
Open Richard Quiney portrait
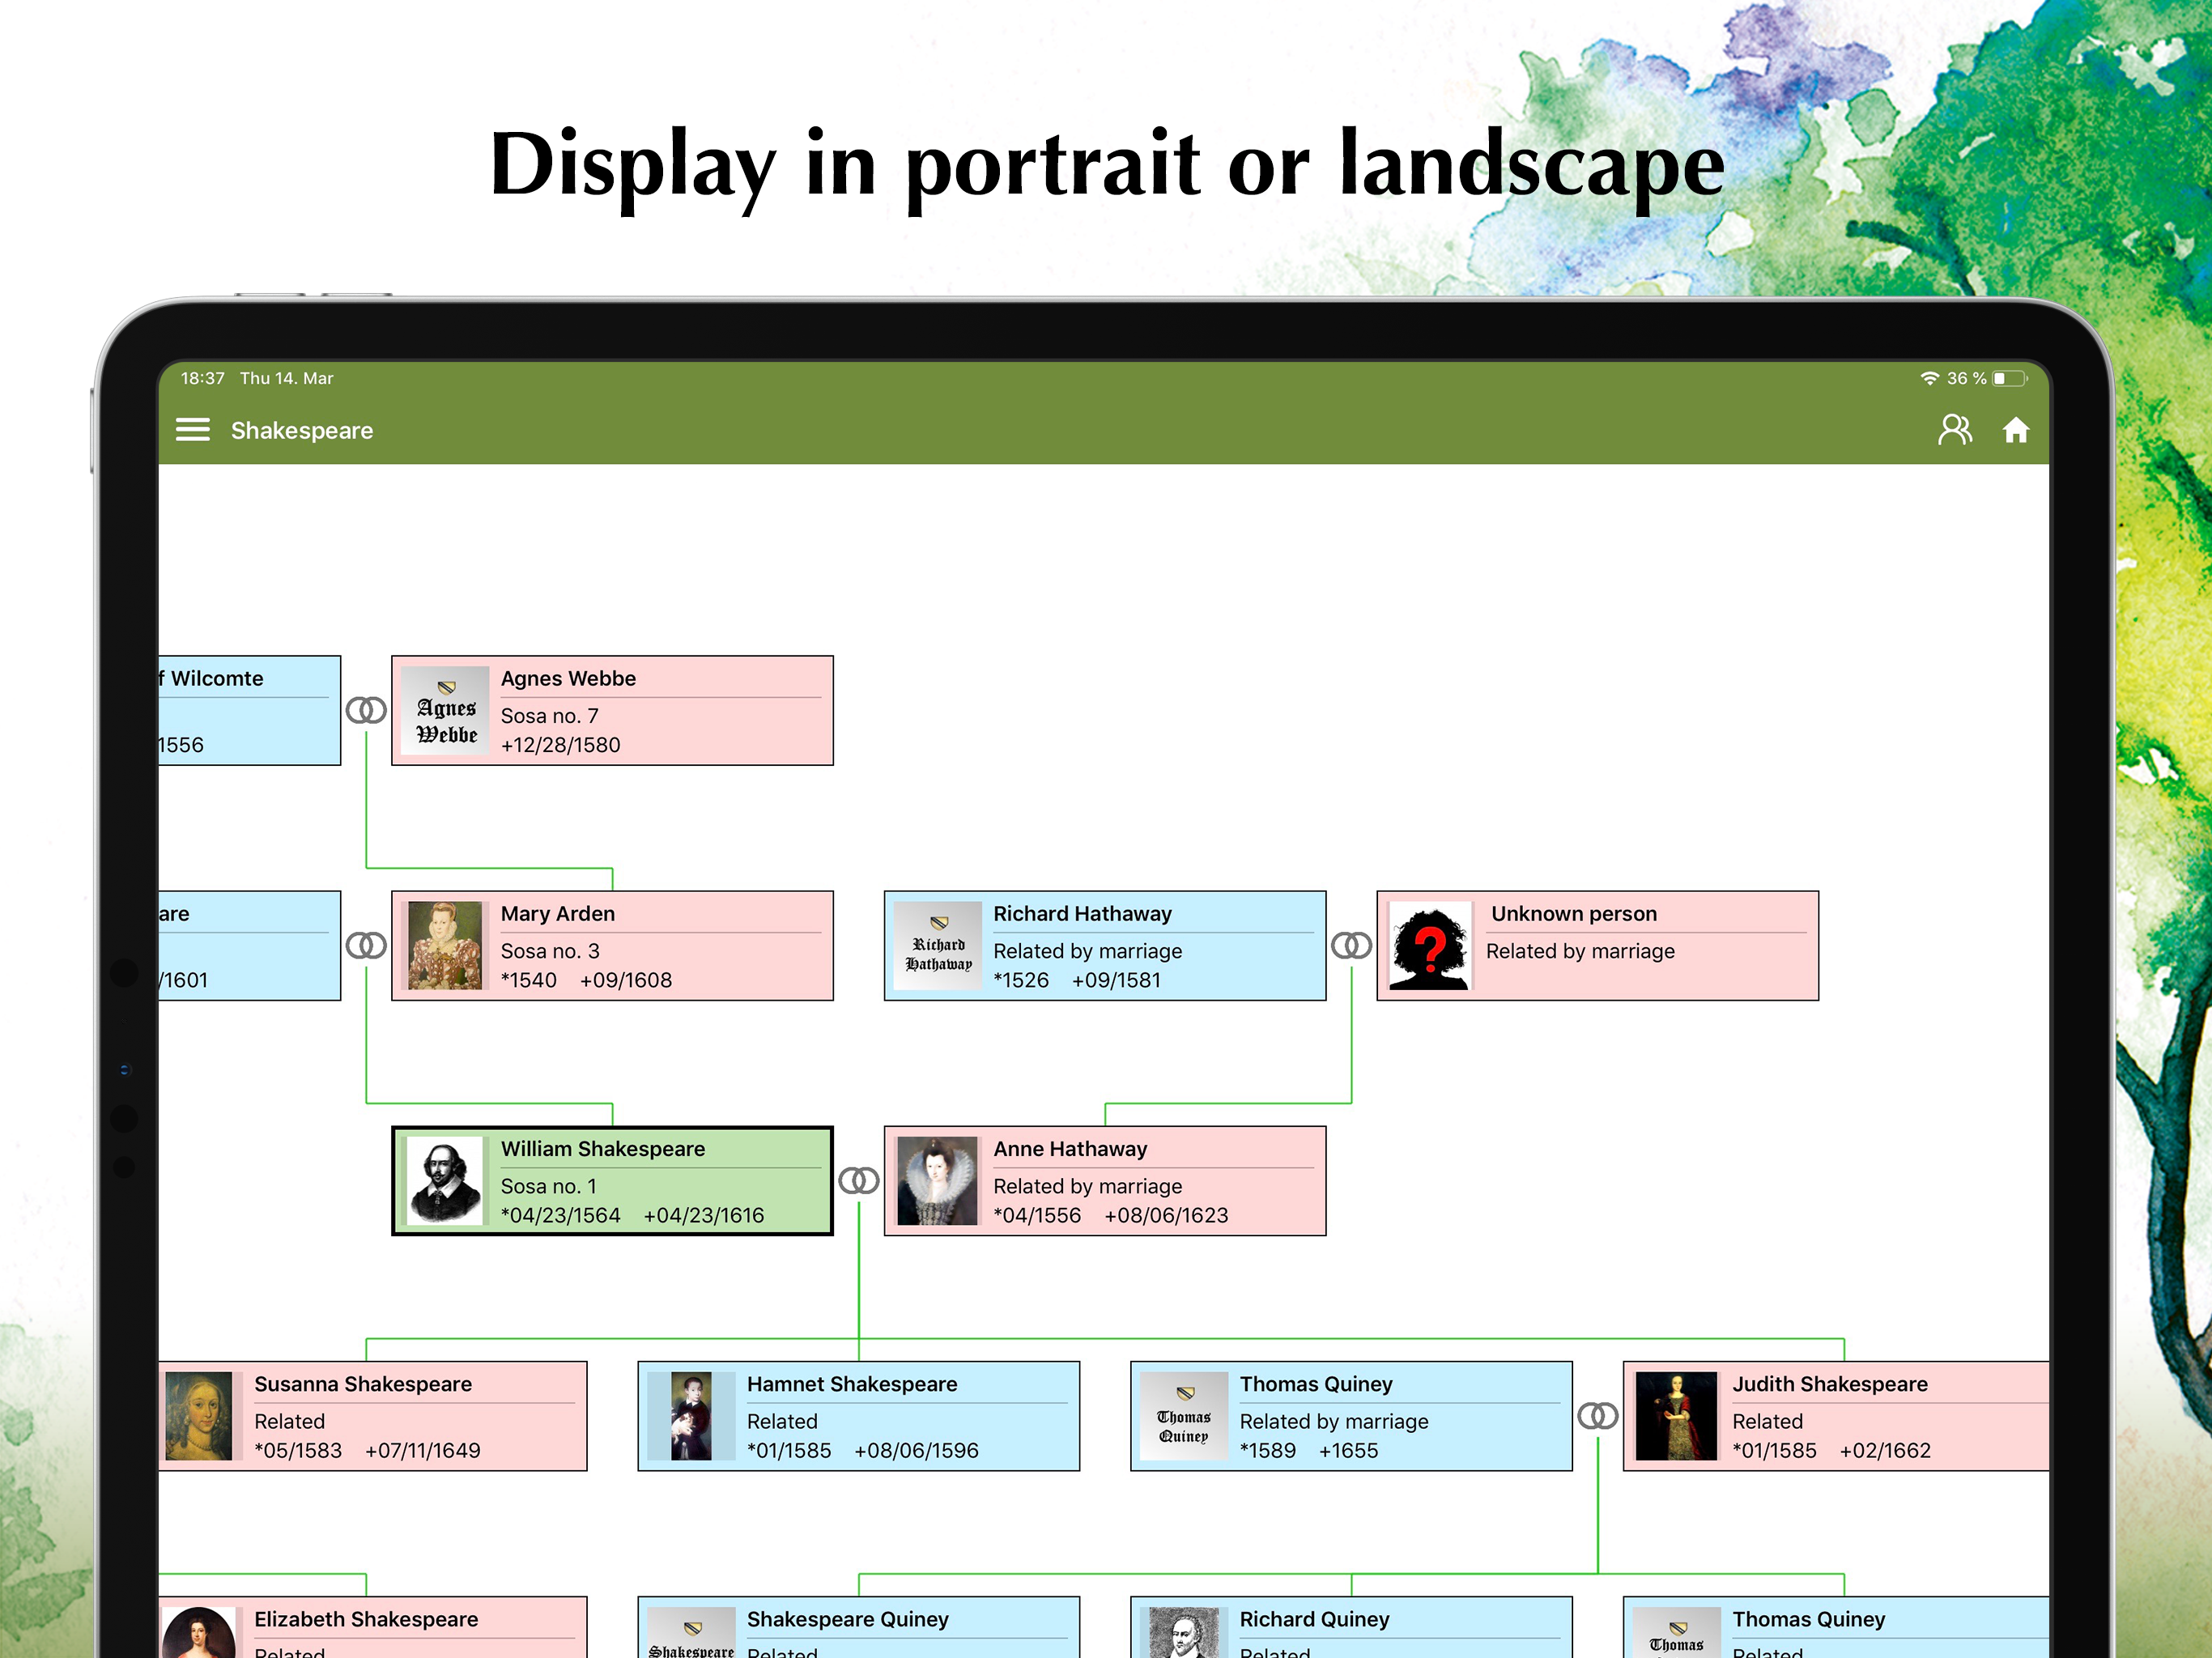tap(1184, 1632)
